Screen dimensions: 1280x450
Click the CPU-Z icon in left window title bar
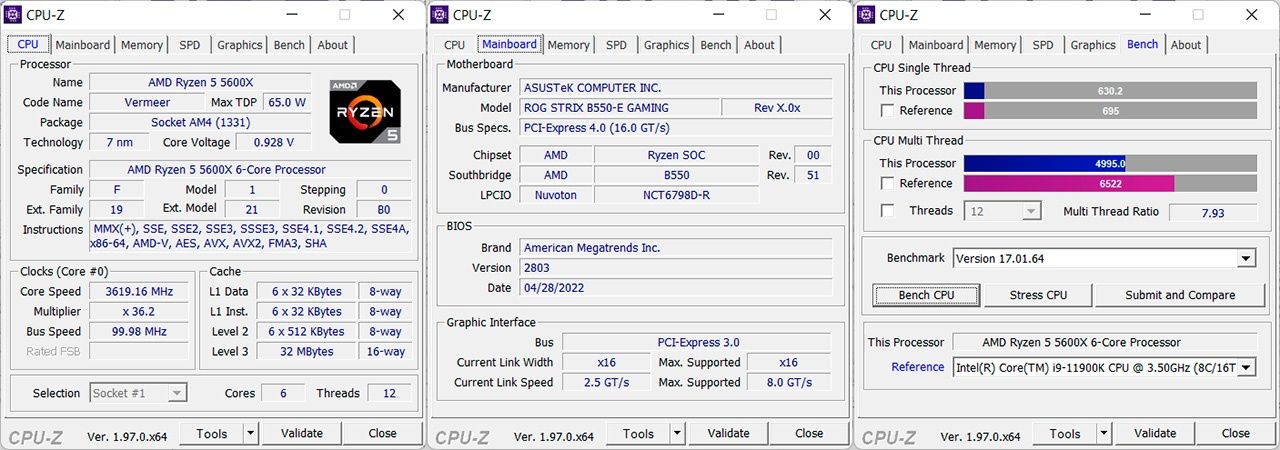point(15,15)
